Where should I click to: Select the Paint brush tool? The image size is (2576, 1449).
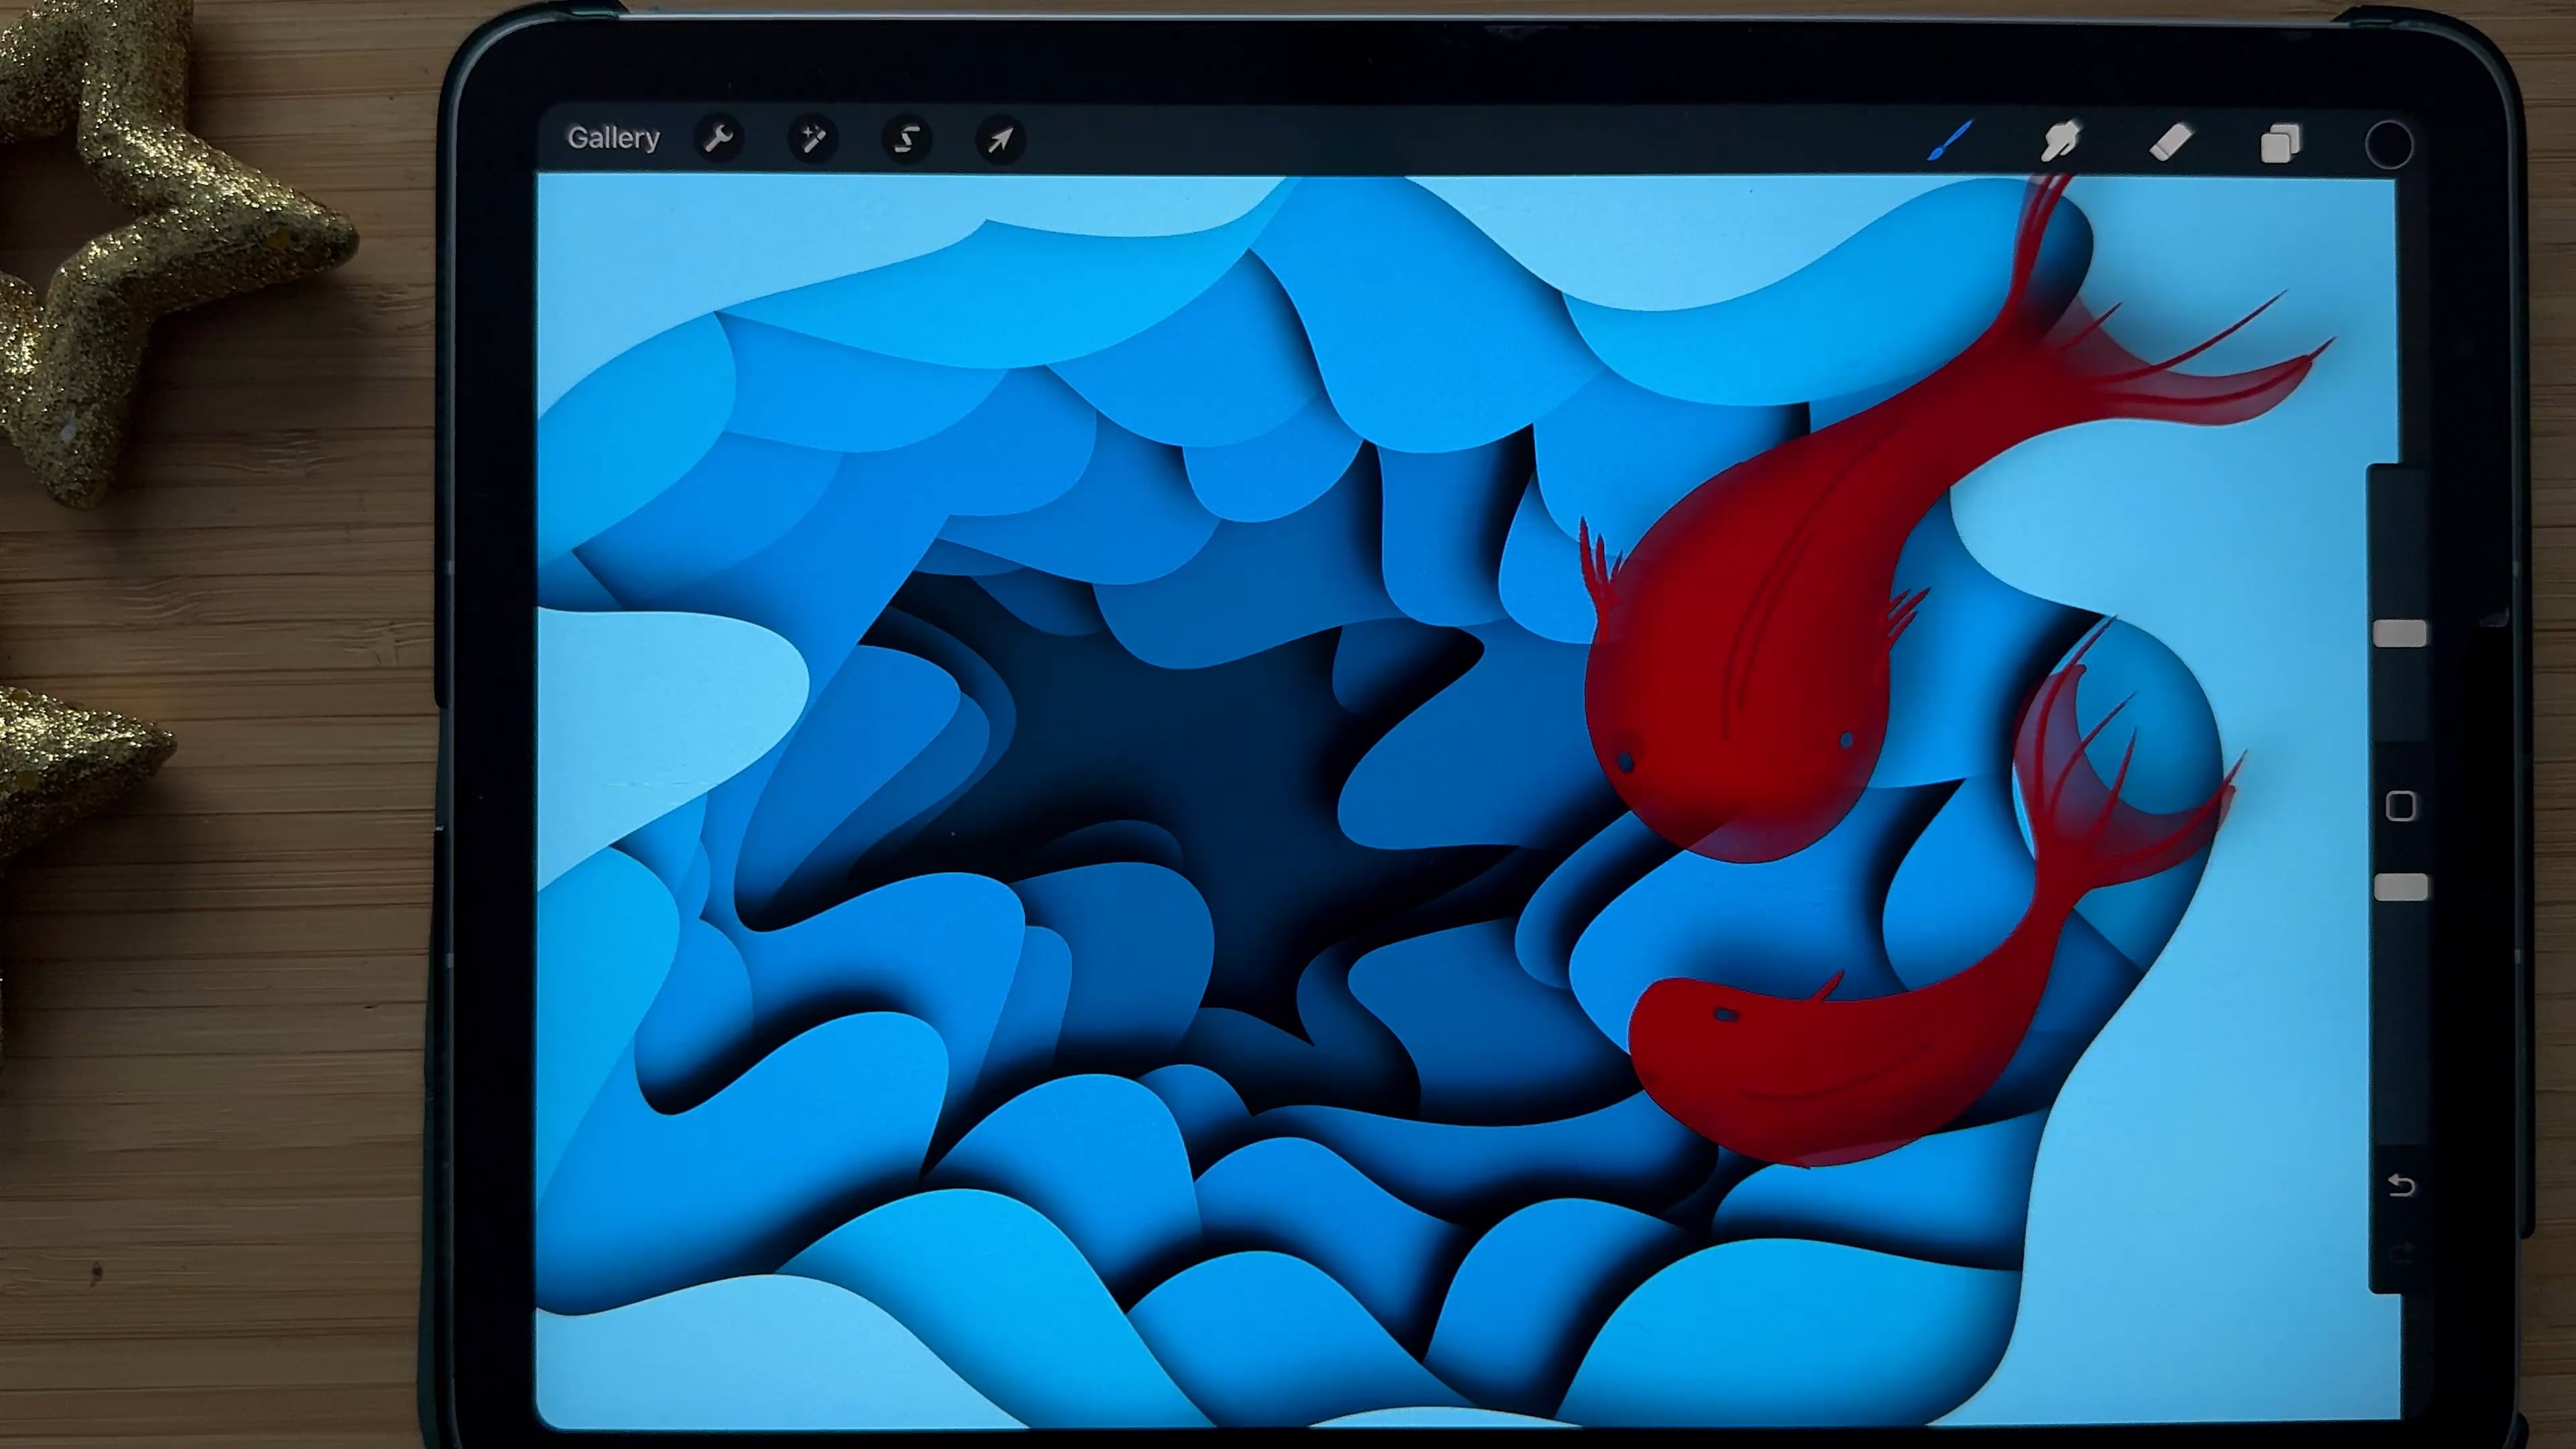tap(1950, 141)
